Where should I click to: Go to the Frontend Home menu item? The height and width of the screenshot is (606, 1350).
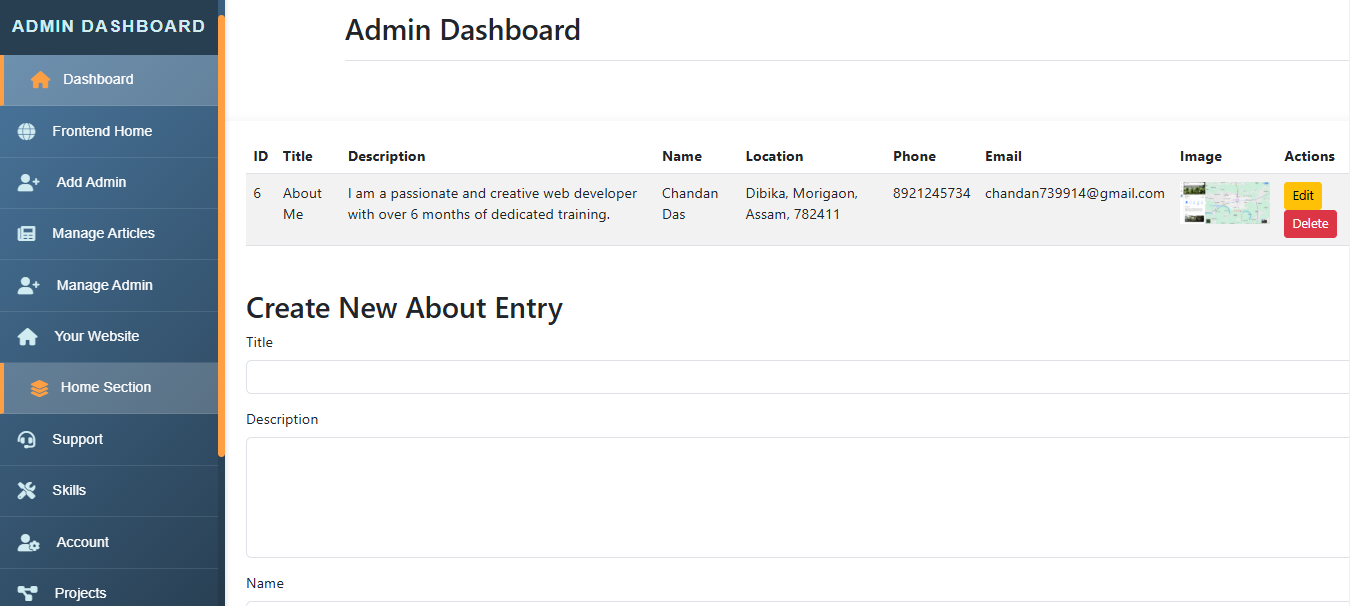tap(102, 131)
